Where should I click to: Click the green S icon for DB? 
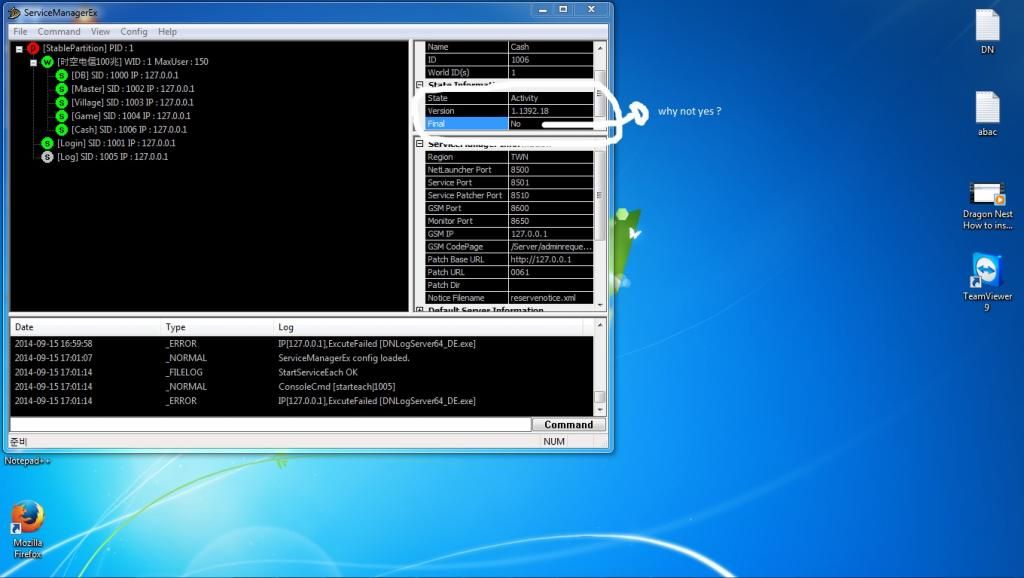point(62,75)
